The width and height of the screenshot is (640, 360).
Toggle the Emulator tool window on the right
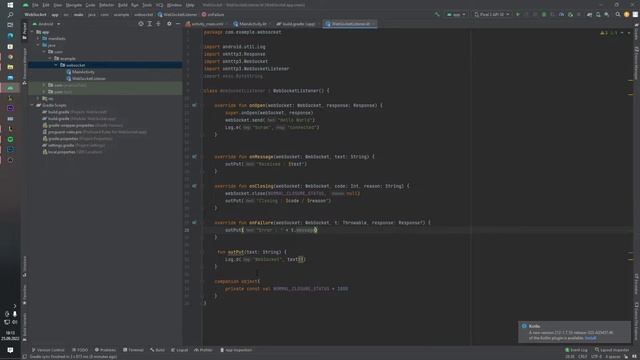click(x=636, y=284)
